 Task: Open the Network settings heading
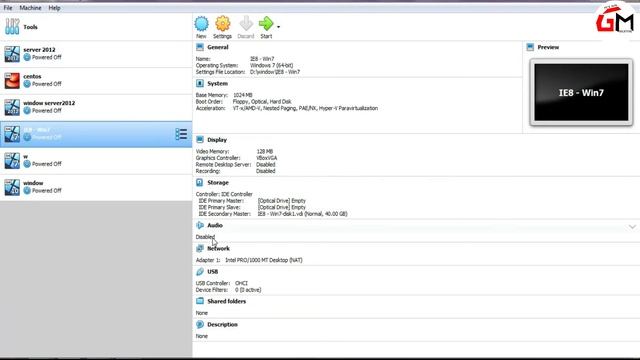[x=218, y=249]
